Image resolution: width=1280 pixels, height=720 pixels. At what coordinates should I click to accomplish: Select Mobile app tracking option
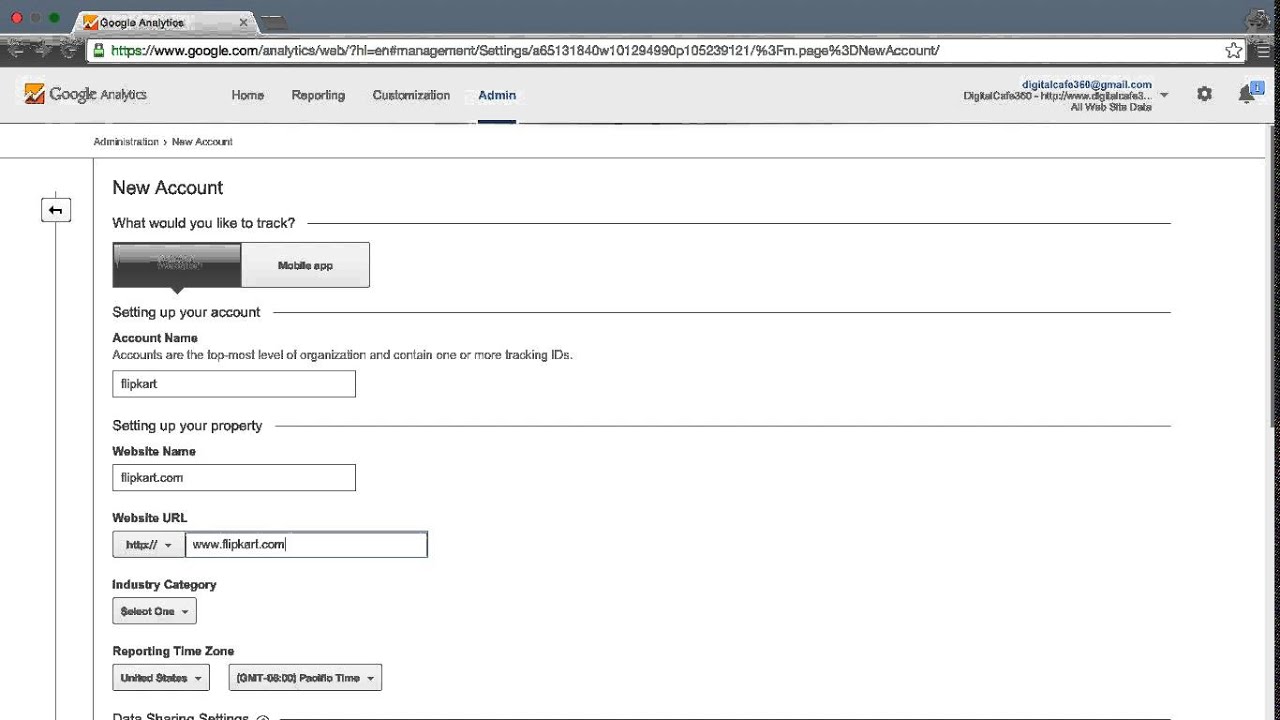(305, 265)
